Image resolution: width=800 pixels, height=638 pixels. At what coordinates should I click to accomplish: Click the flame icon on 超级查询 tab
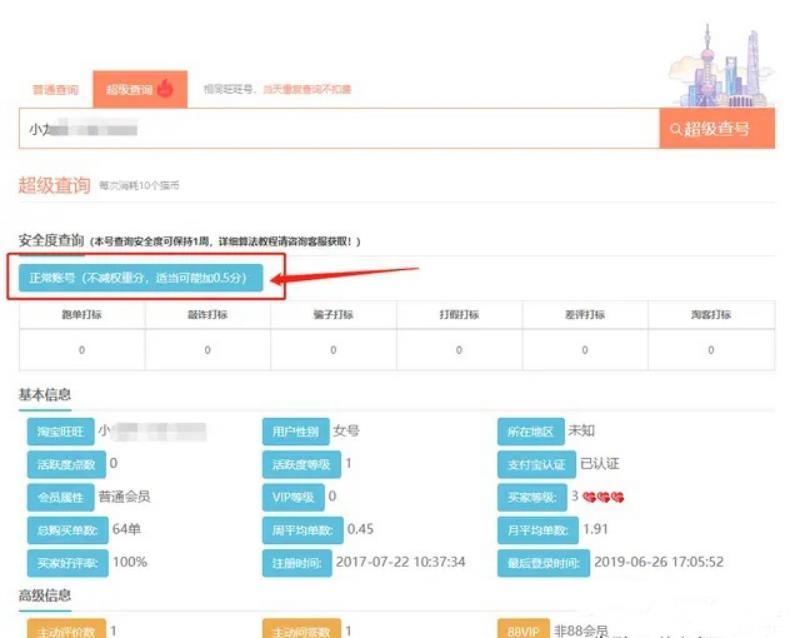[x=165, y=88]
